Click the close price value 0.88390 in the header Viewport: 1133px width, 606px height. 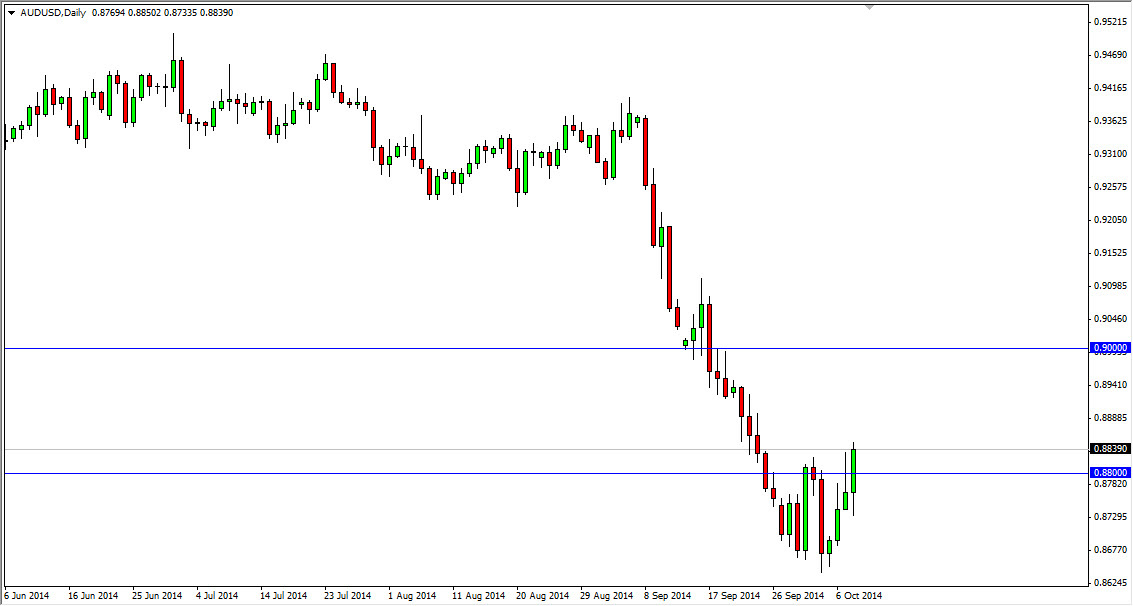click(x=218, y=12)
